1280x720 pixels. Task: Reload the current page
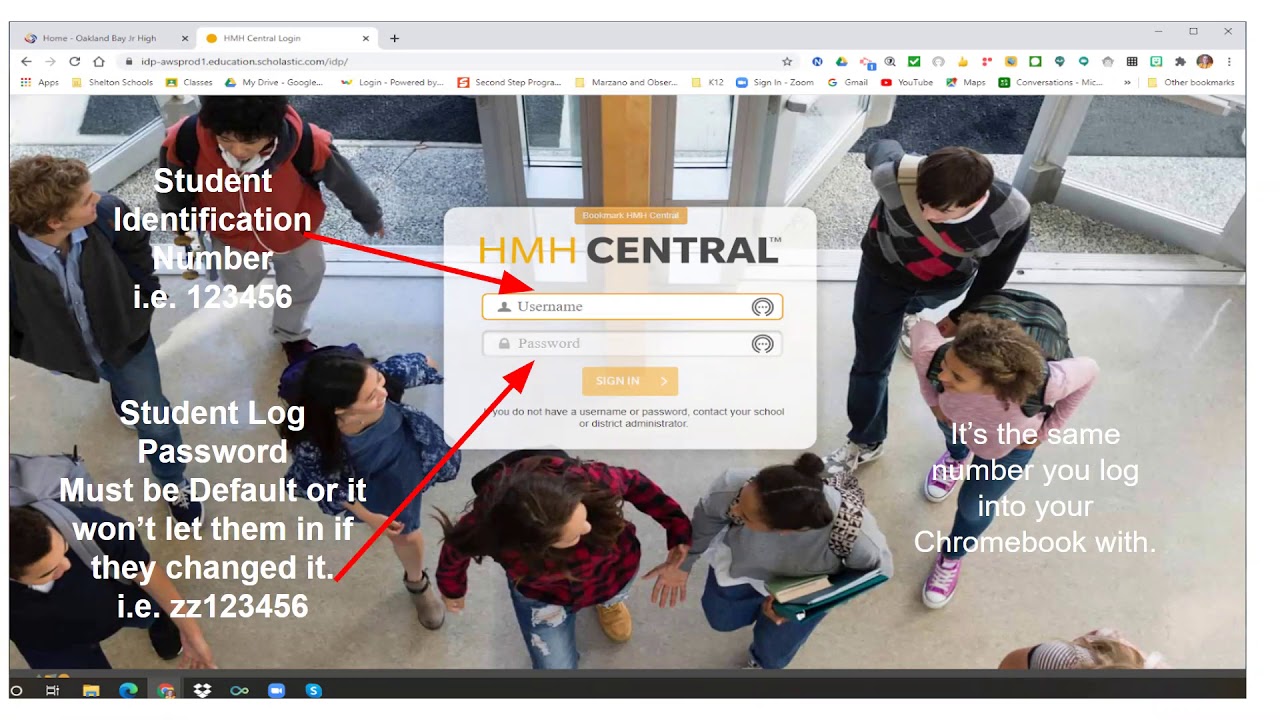point(74,61)
